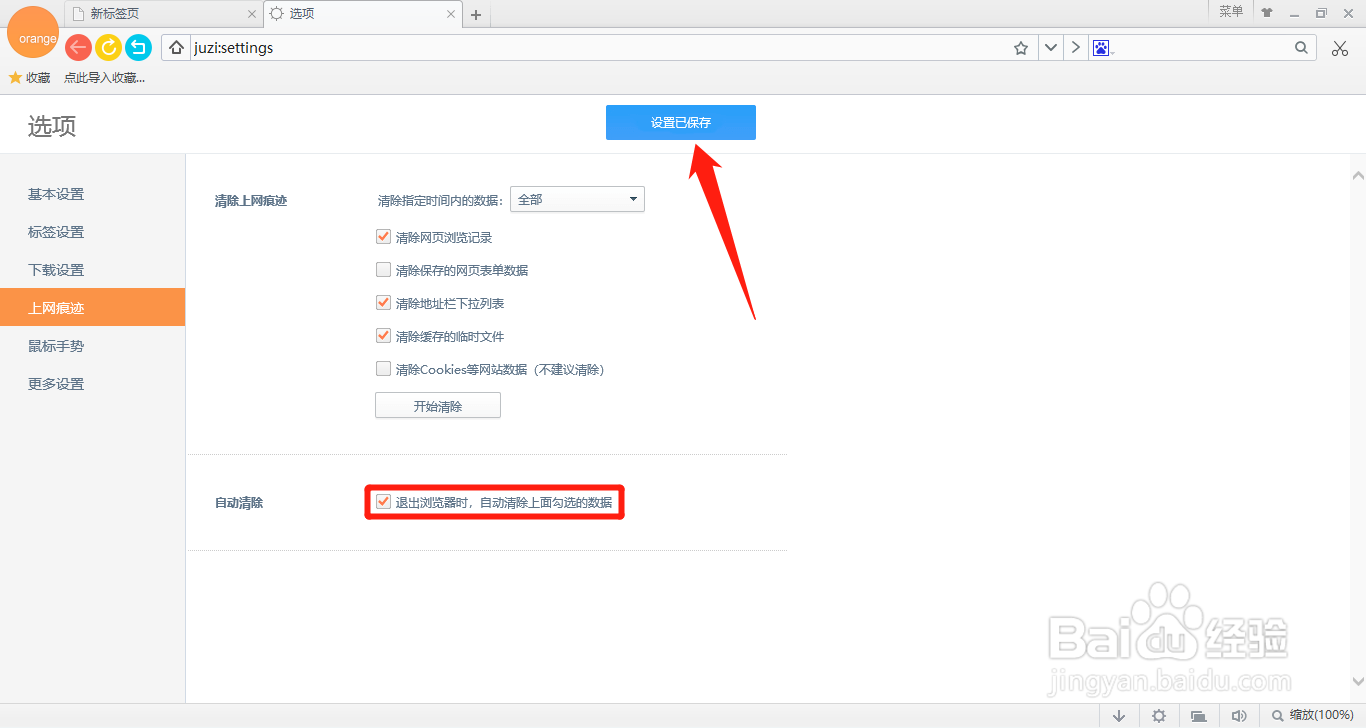Click the scrollbar up arrow
This screenshot has width=1366, height=728.
(1357, 176)
